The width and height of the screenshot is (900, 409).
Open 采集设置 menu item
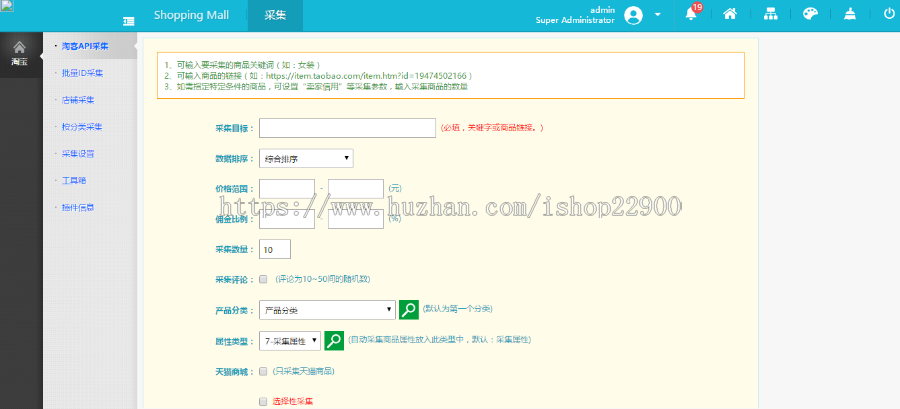pos(77,154)
